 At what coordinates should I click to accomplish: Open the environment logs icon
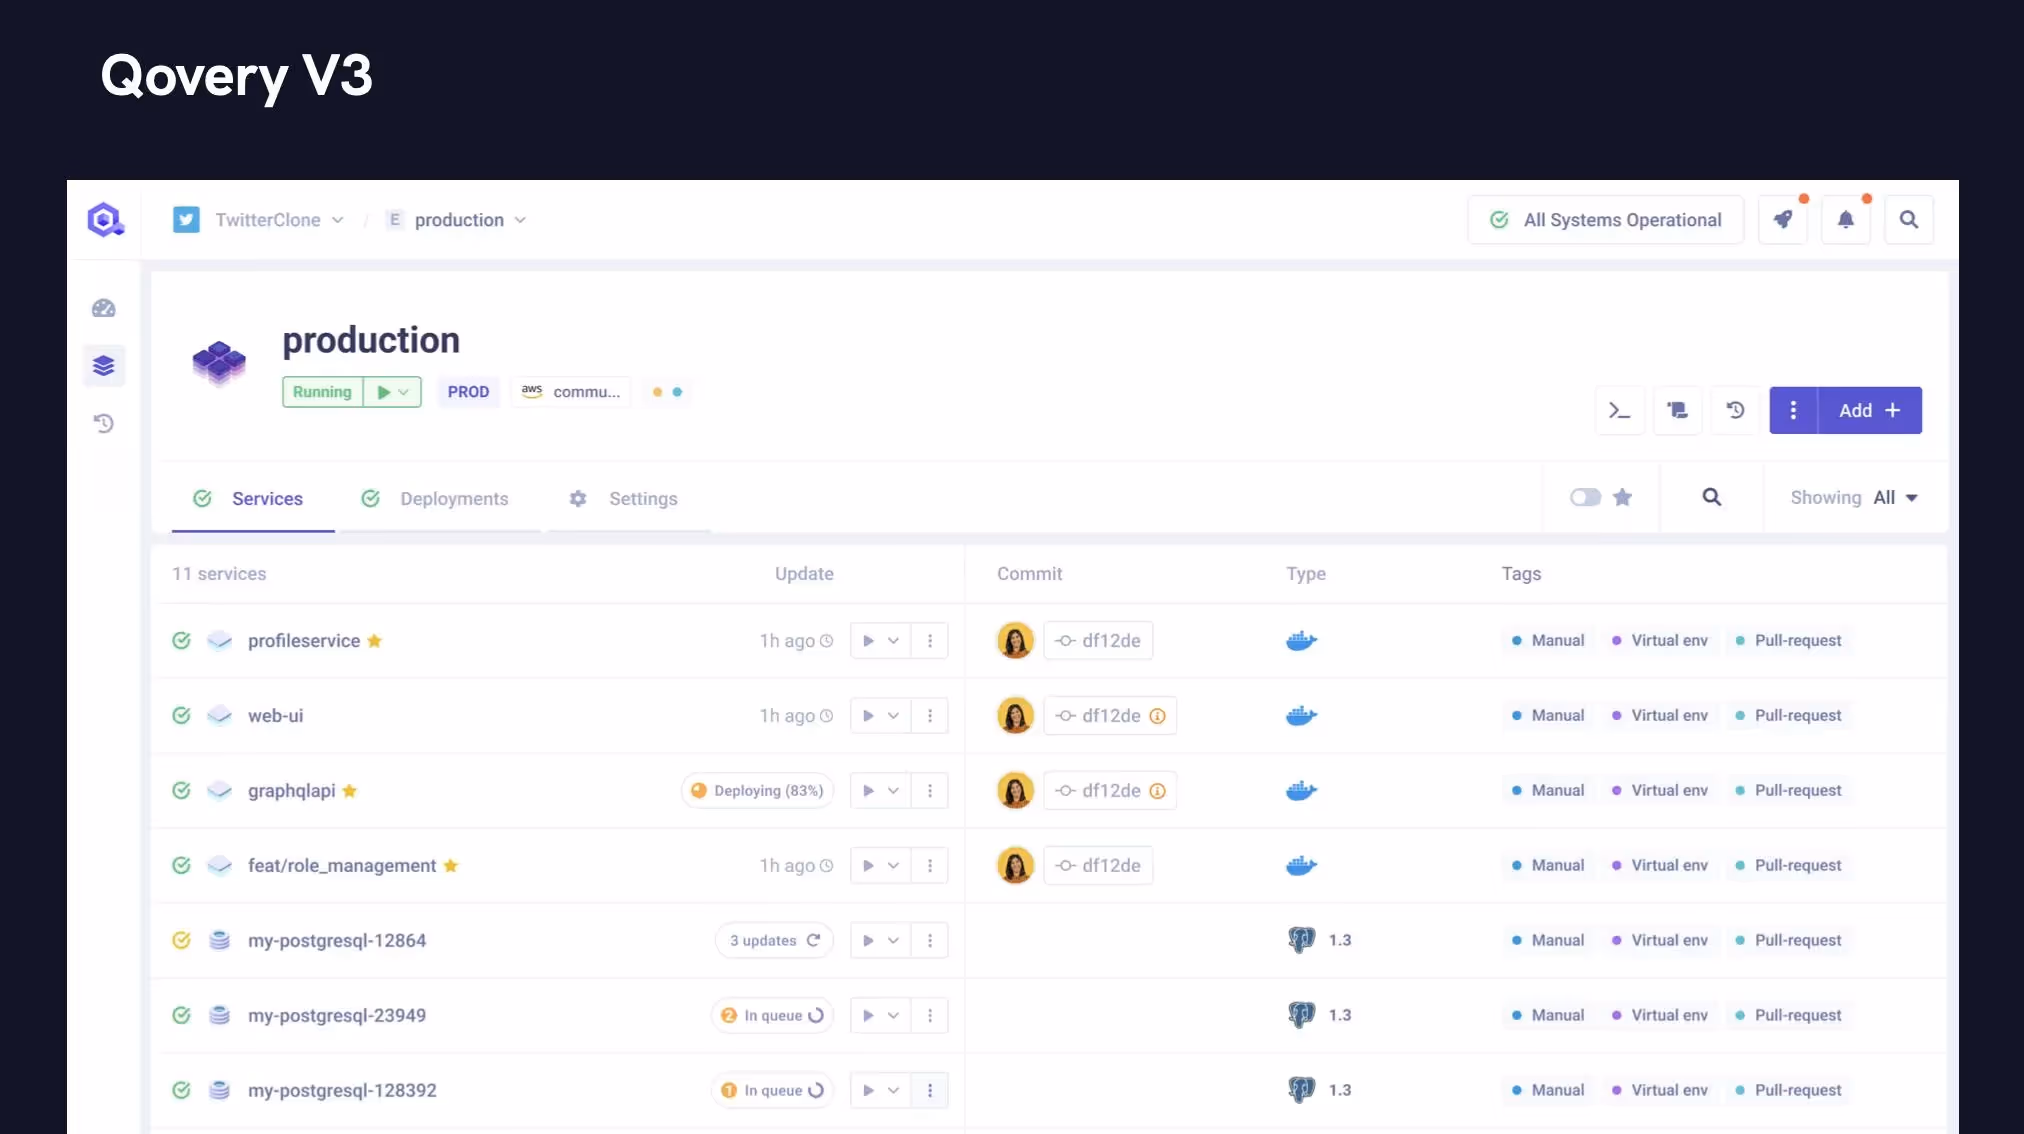(1678, 410)
